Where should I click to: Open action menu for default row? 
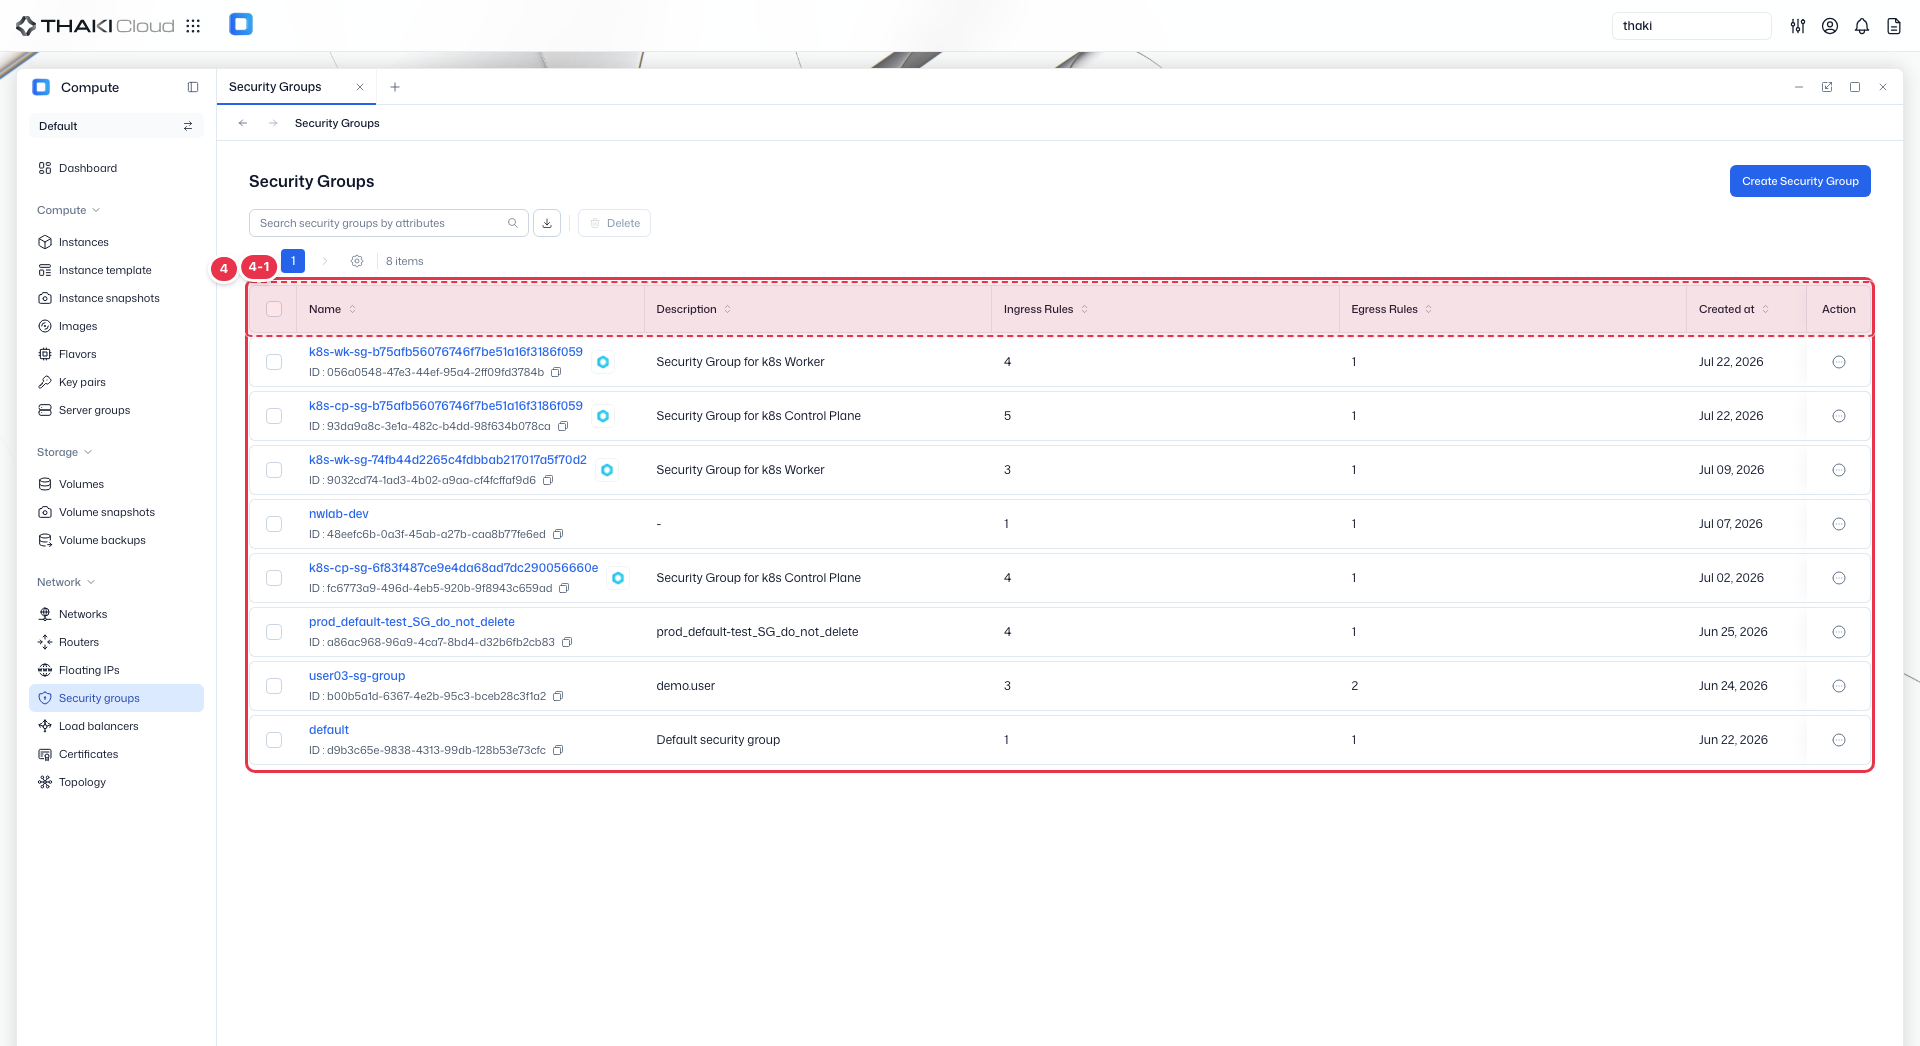1839,740
